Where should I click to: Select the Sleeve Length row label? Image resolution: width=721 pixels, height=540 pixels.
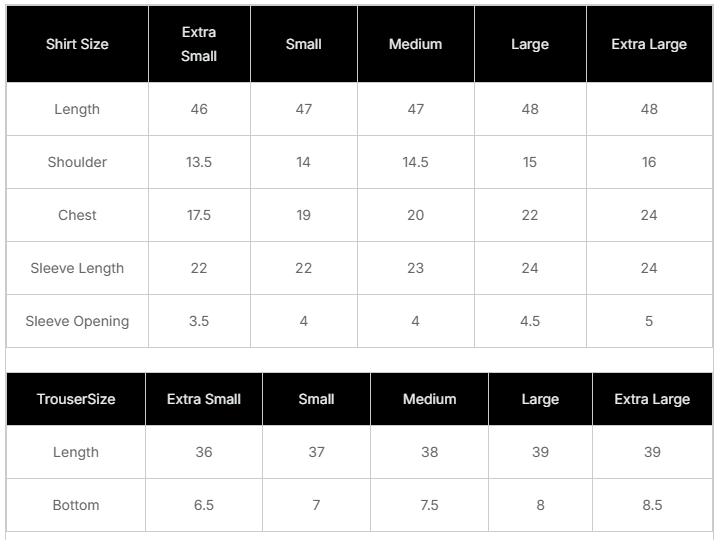77,268
